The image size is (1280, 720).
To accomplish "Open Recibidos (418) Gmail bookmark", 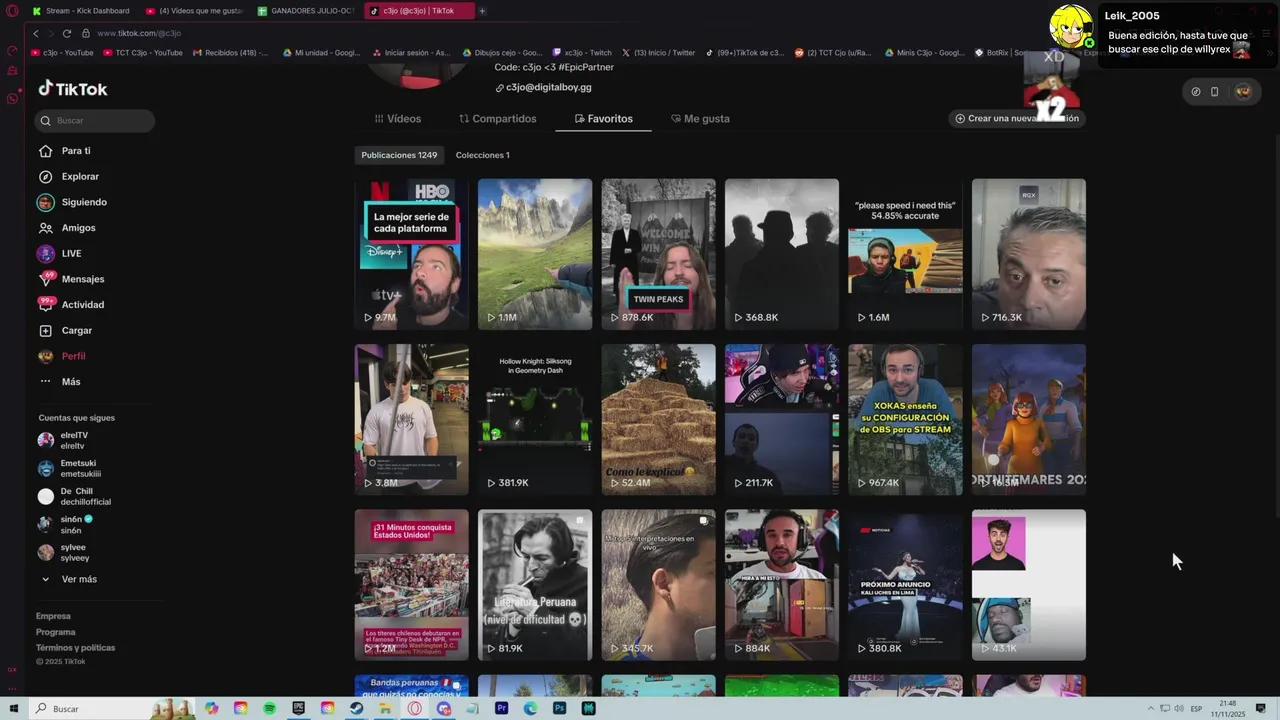I will [230, 53].
